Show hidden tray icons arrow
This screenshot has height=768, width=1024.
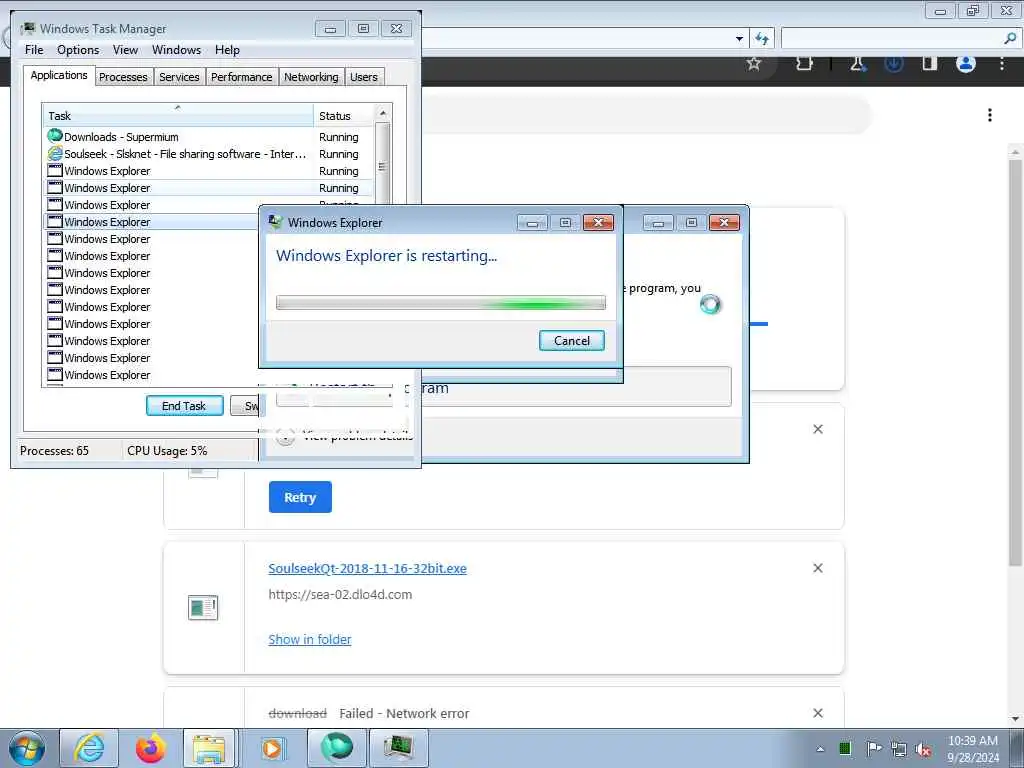point(820,749)
